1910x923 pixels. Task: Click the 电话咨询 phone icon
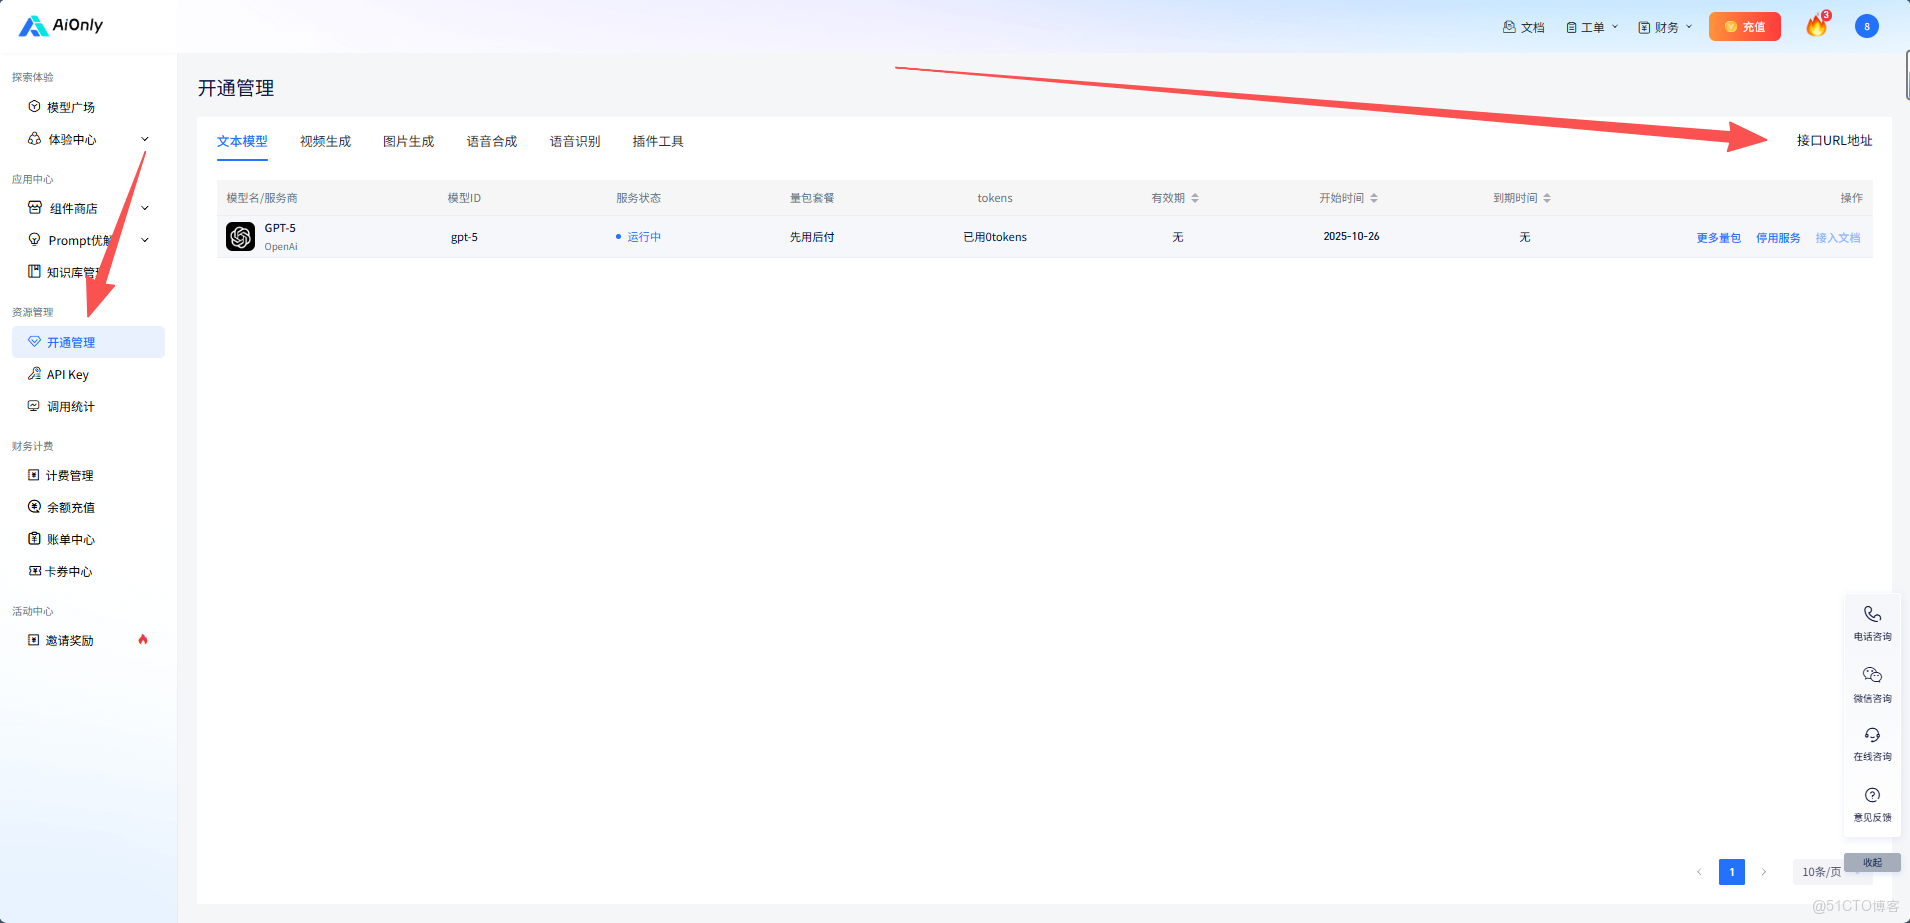point(1872,614)
